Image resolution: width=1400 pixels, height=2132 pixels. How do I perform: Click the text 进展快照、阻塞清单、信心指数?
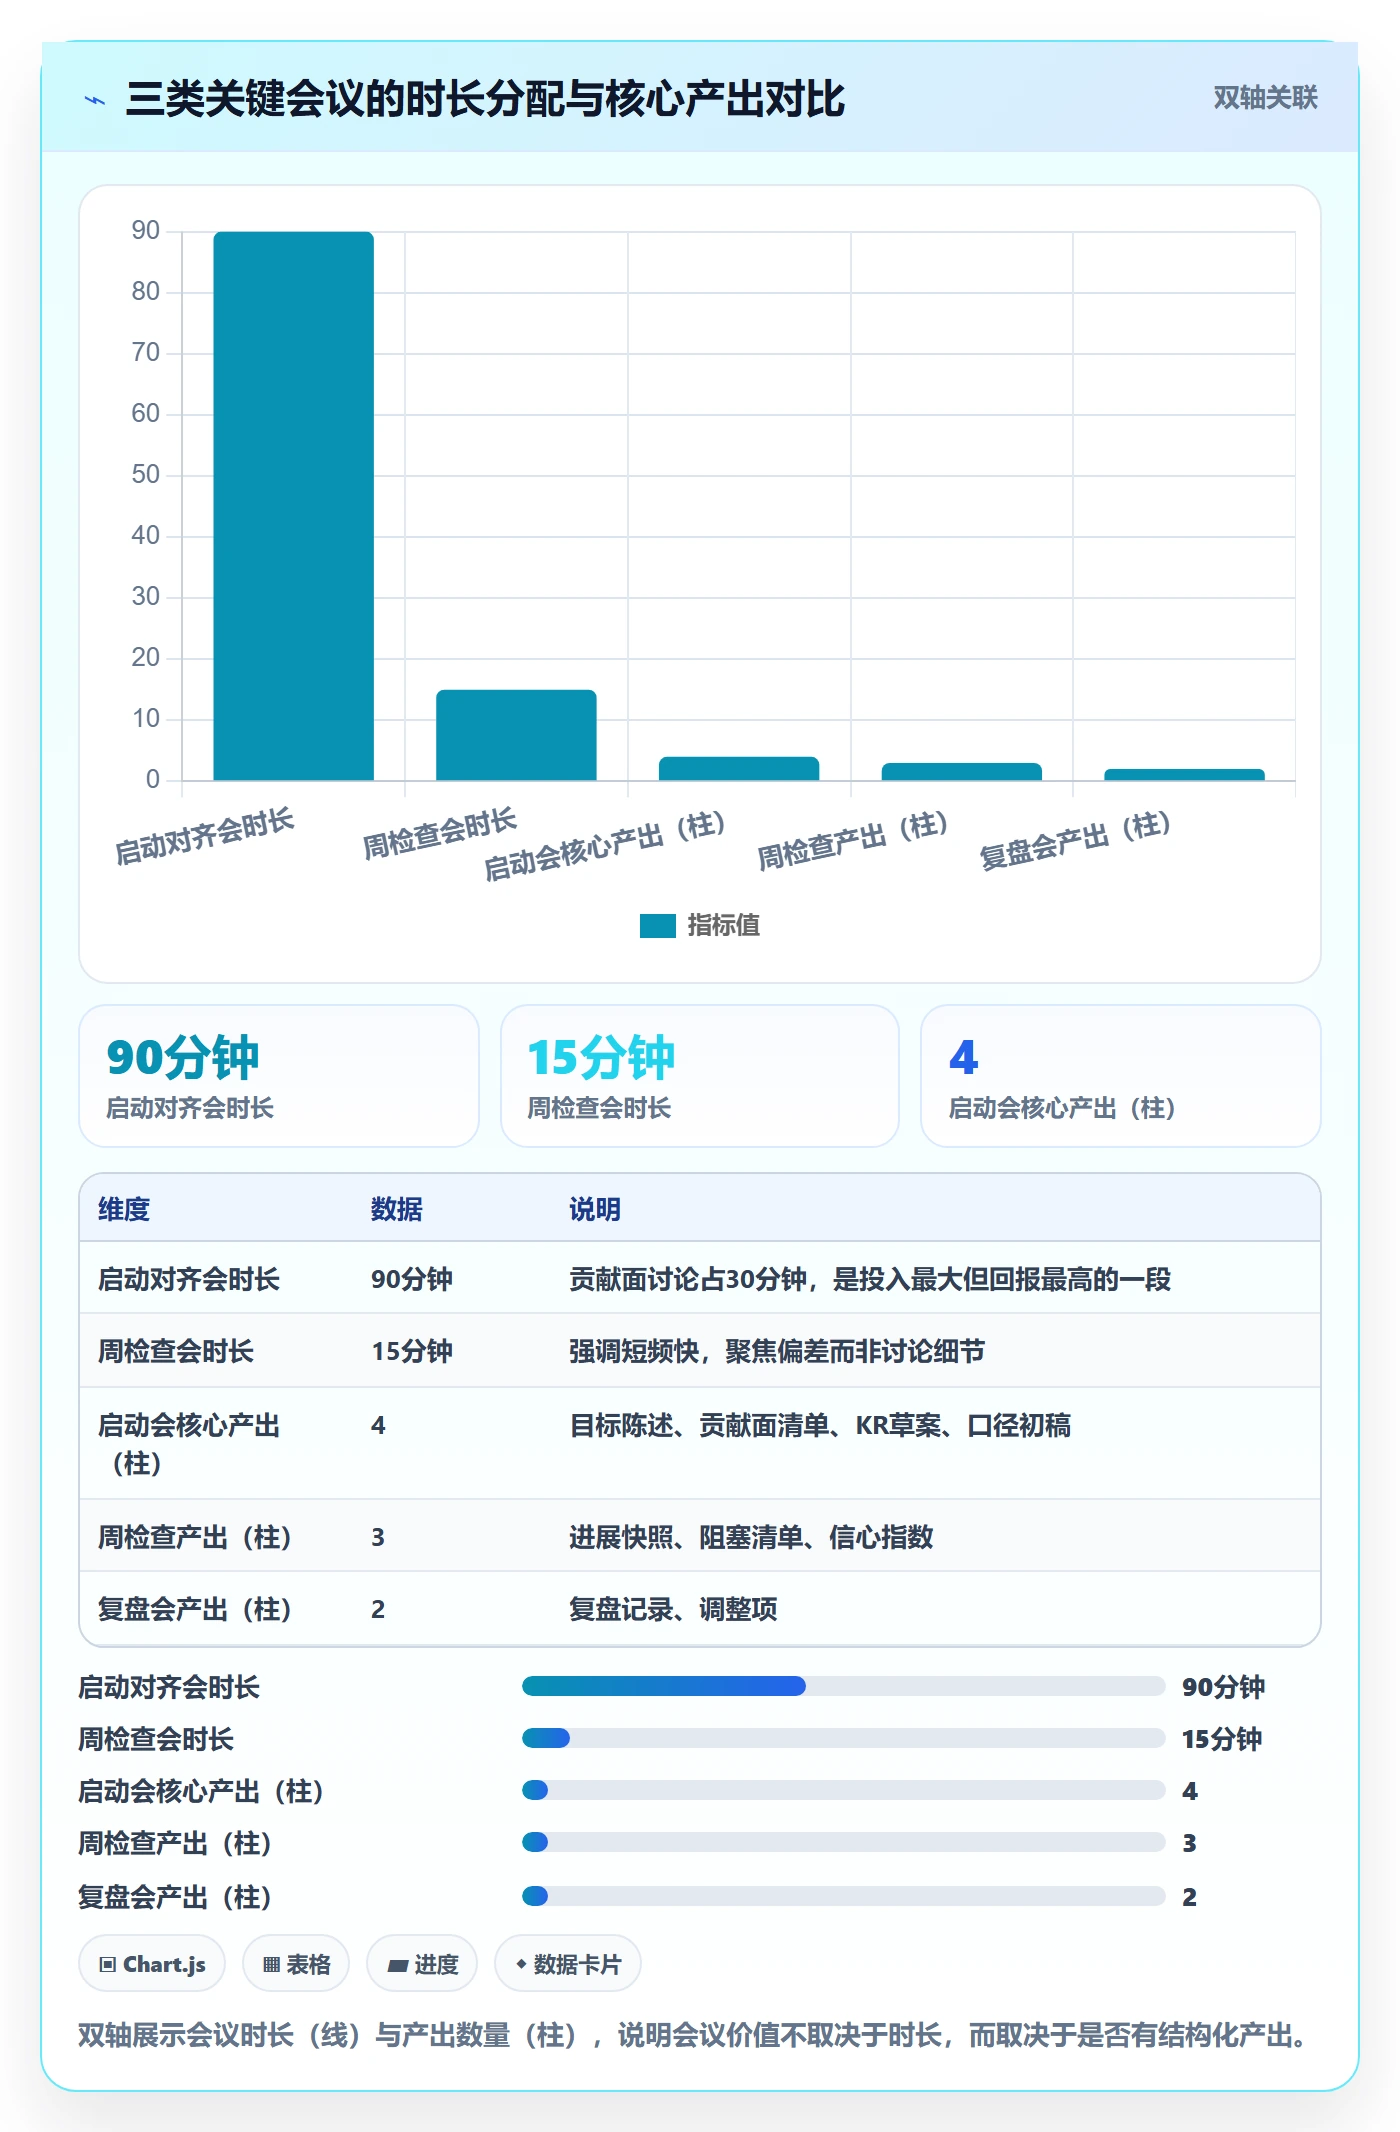(x=751, y=1537)
